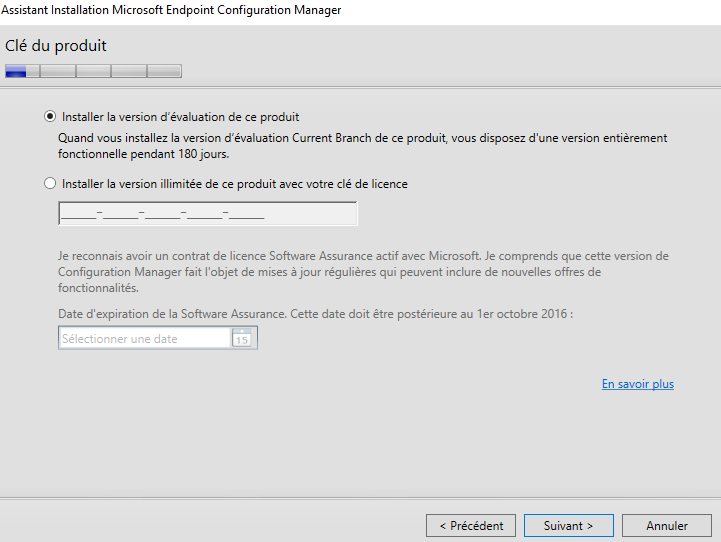Click the middle wizard progress segment
The height and width of the screenshot is (542, 721).
[93, 71]
